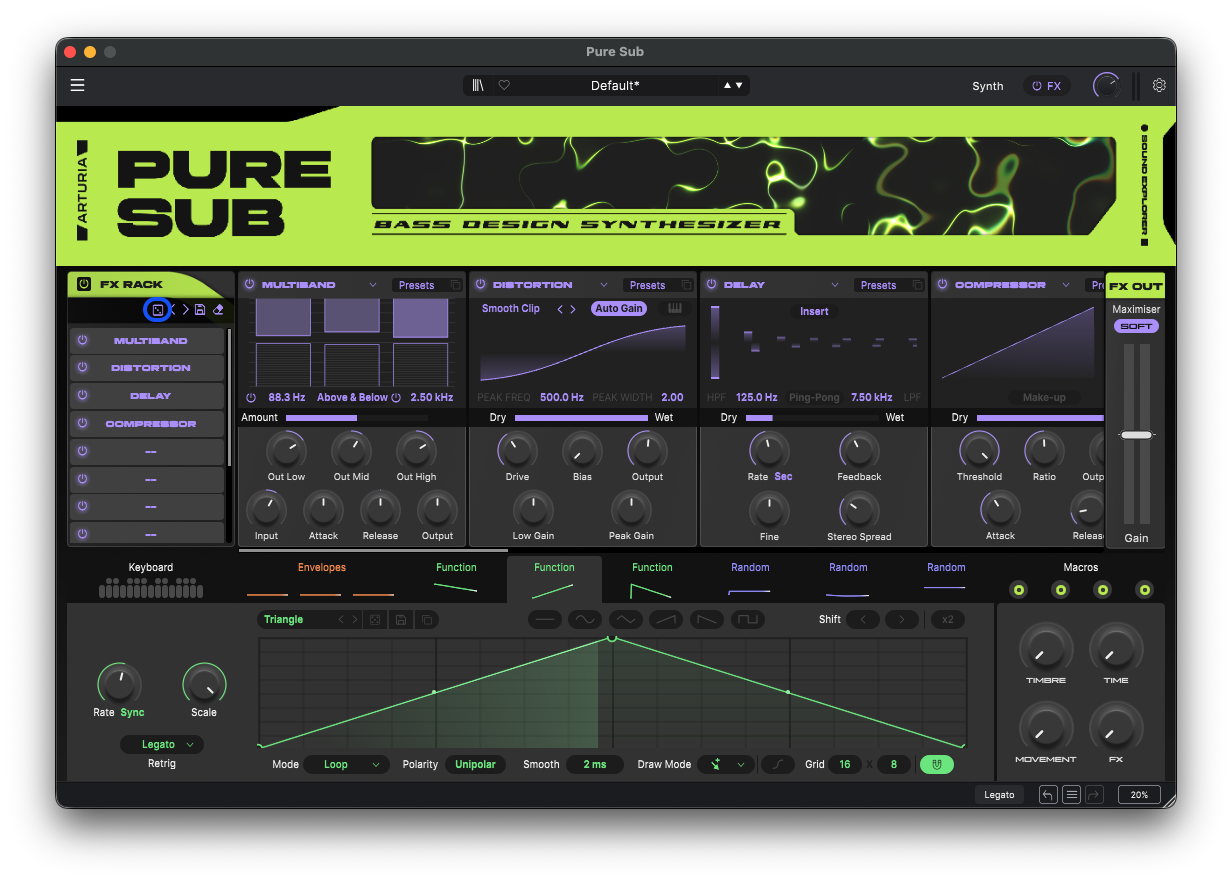Select the ramp up function shape

coord(666,620)
